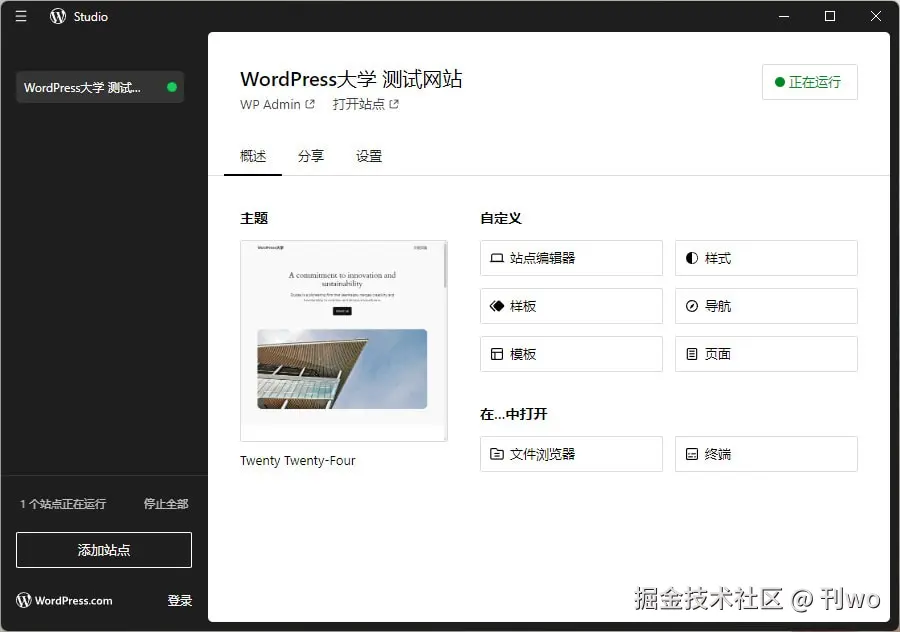The width and height of the screenshot is (900, 632).
Task: Click 停止全部 to stop all sites
Action: (x=166, y=504)
